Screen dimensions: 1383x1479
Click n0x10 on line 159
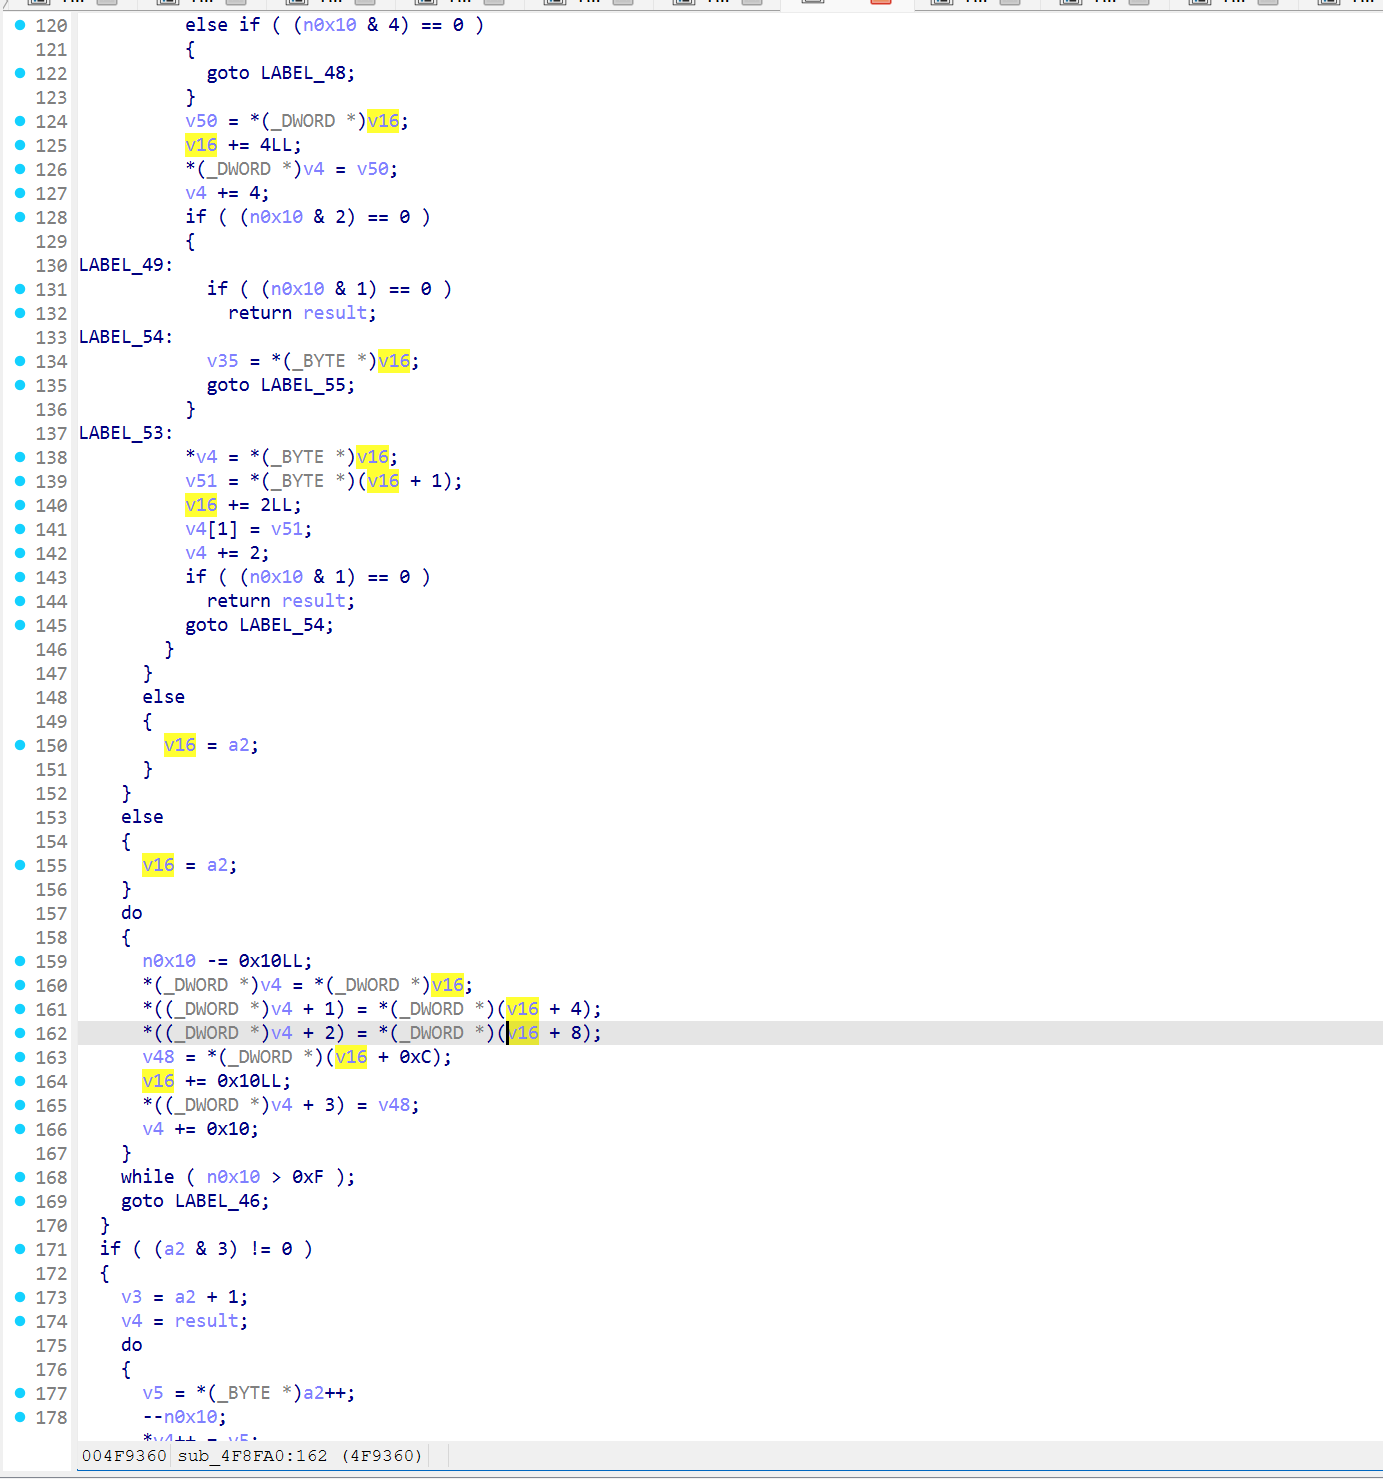[x=169, y=961]
